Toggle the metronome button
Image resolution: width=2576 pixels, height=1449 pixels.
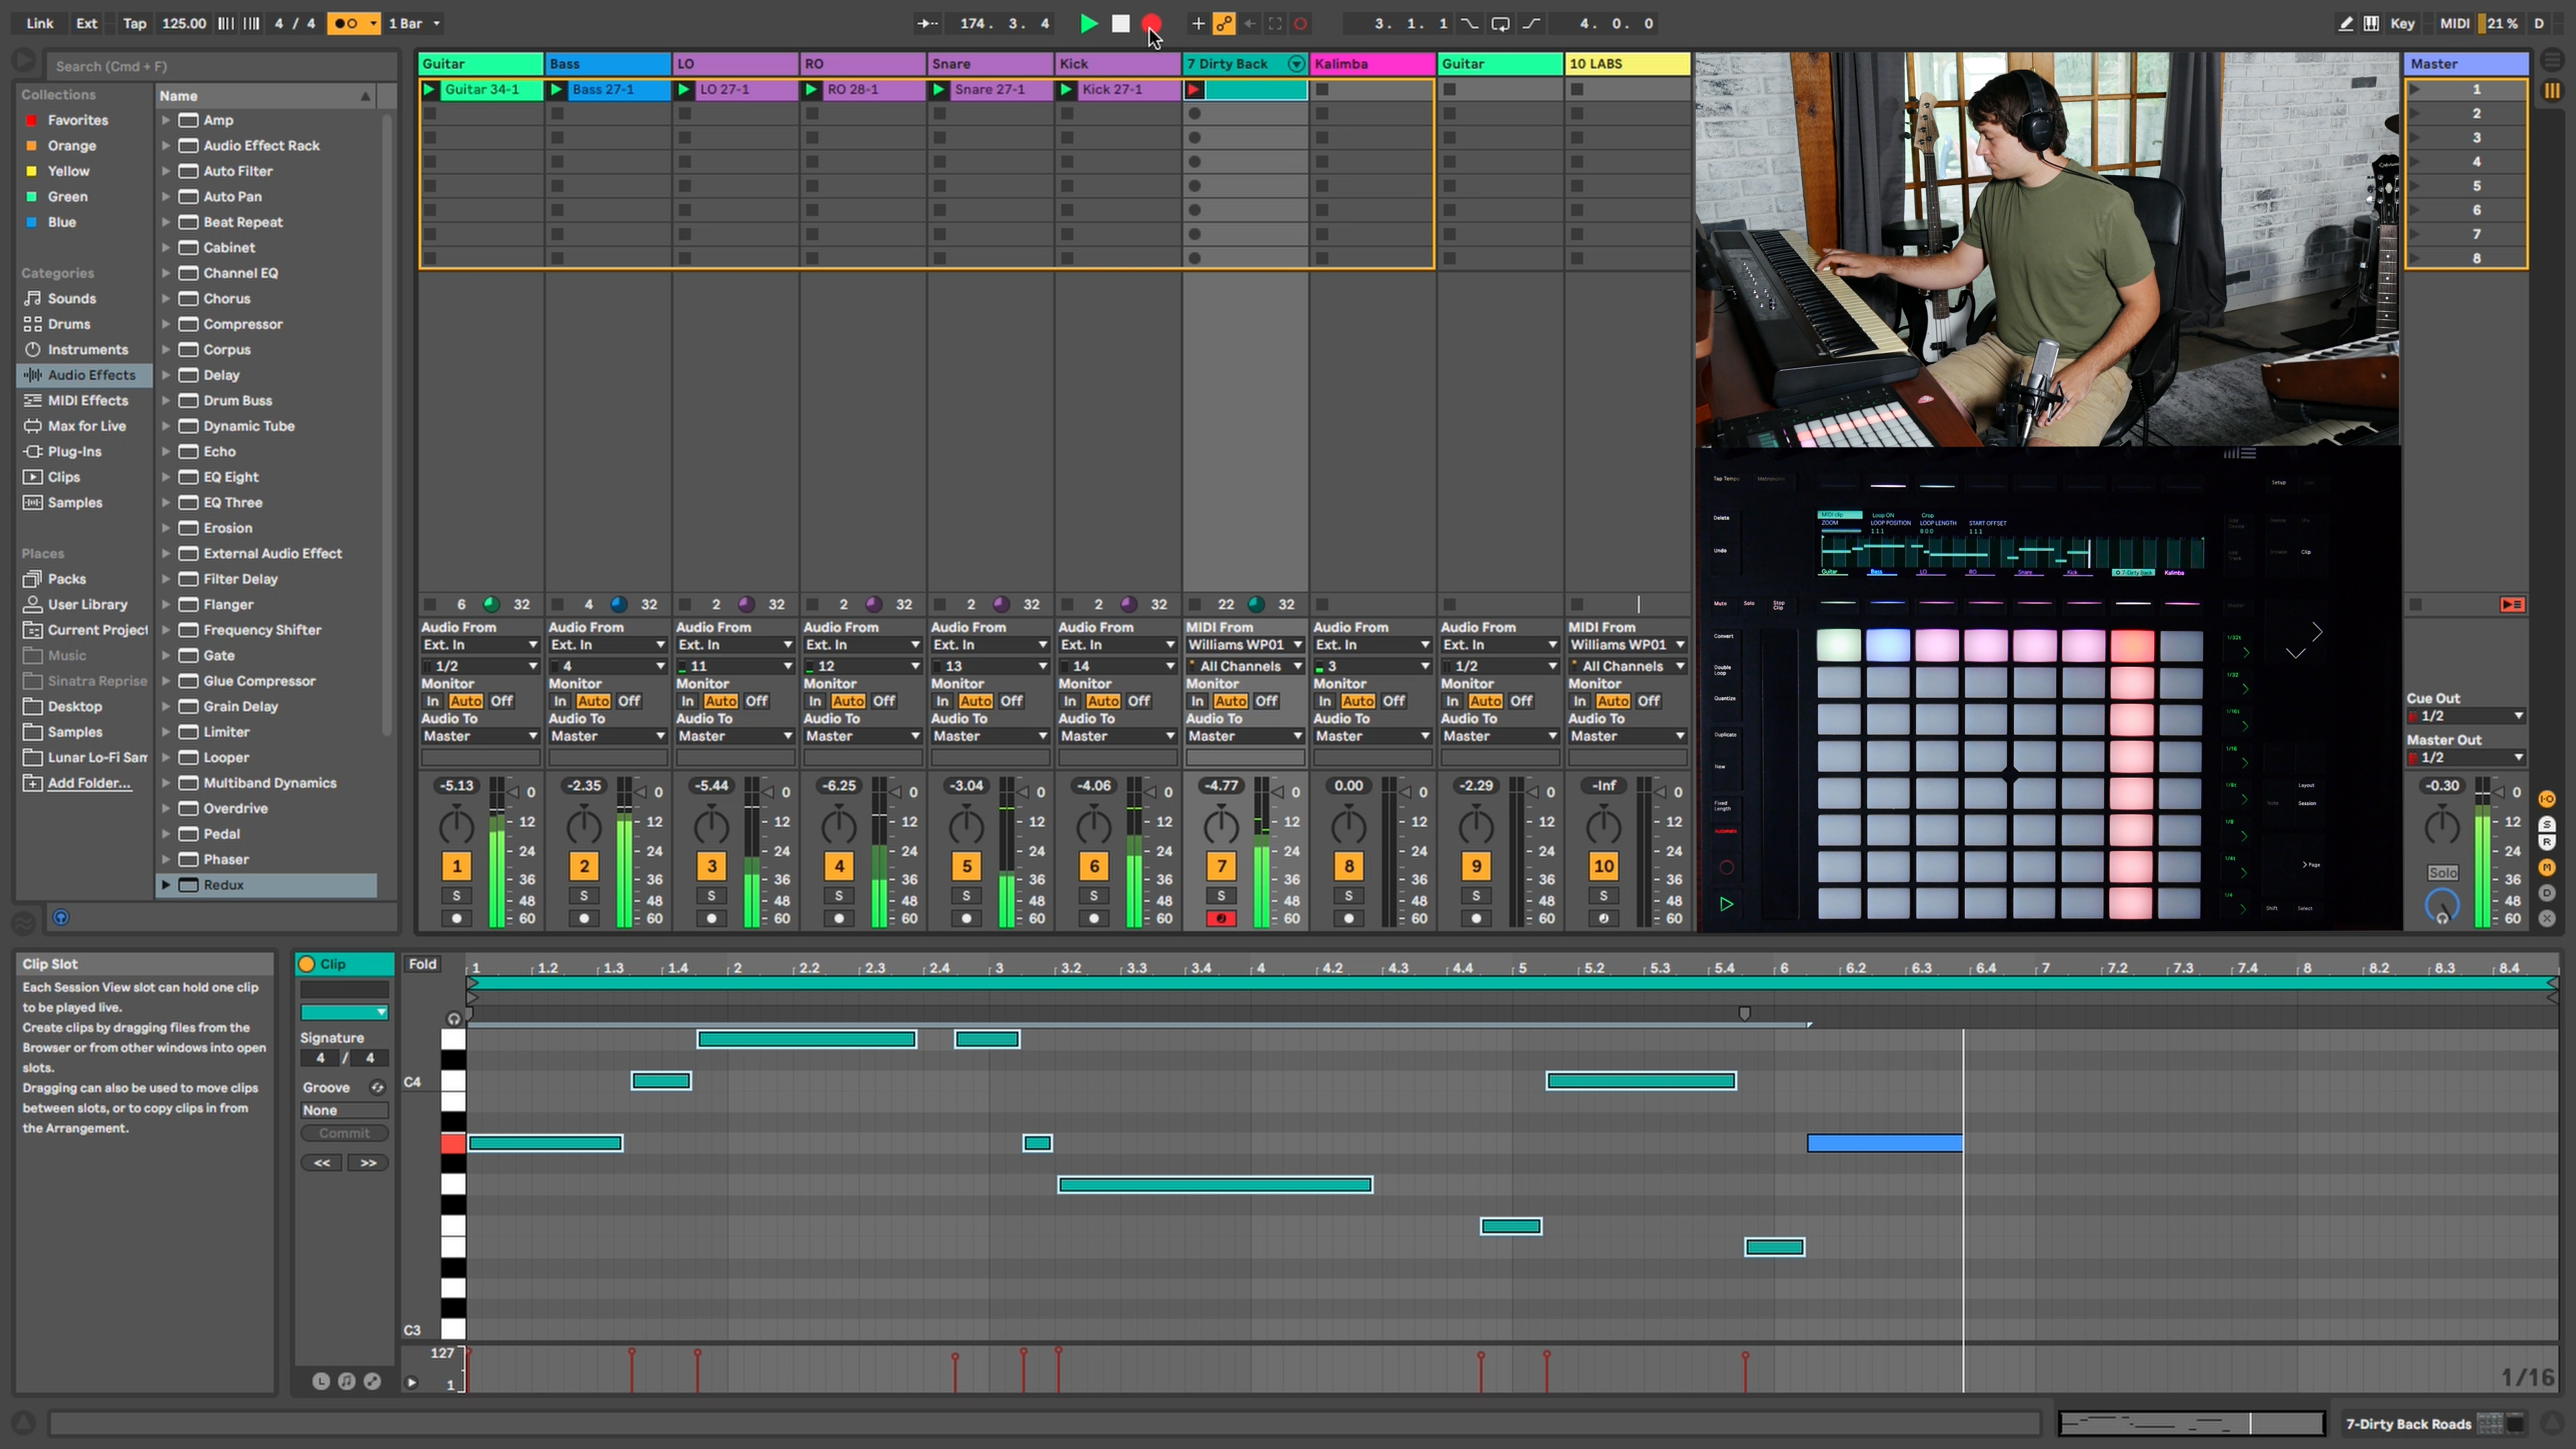pyautogui.click(x=346, y=23)
